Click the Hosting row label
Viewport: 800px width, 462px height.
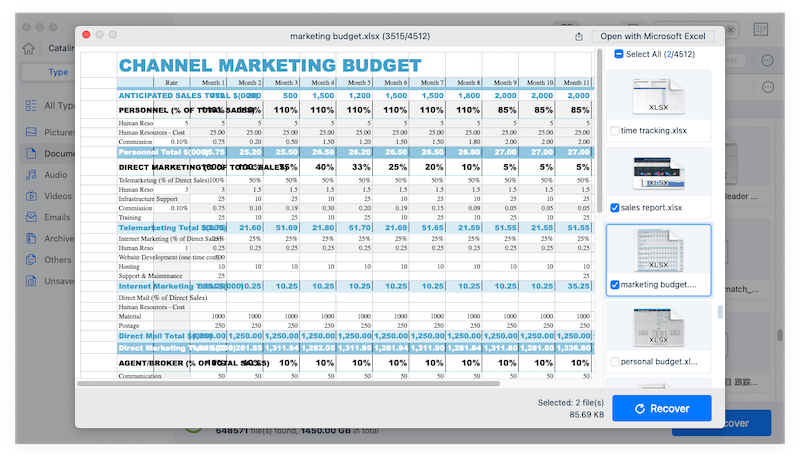click(129, 267)
